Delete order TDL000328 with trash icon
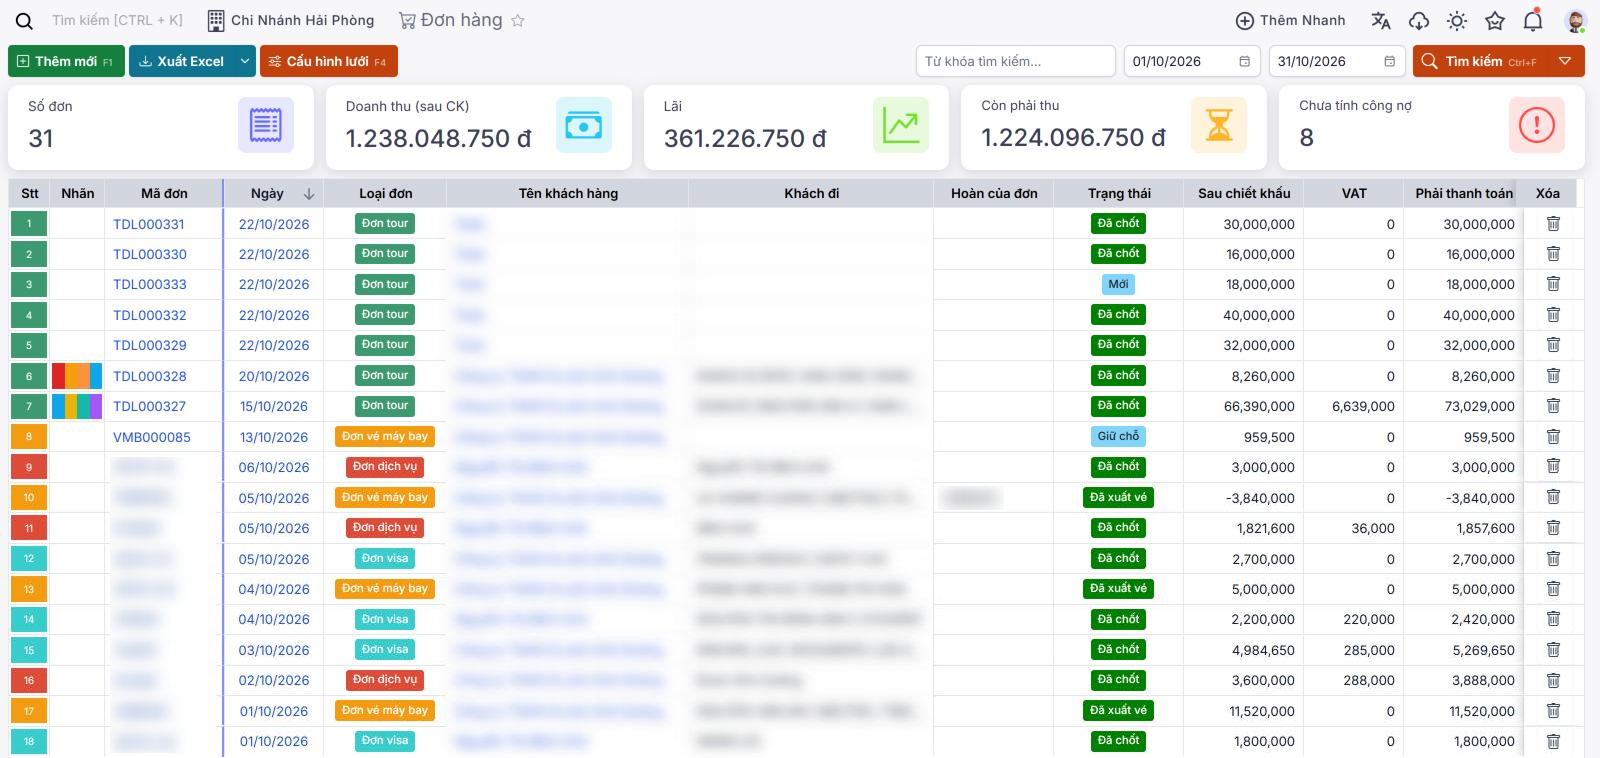This screenshot has width=1600, height=758. click(1553, 376)
